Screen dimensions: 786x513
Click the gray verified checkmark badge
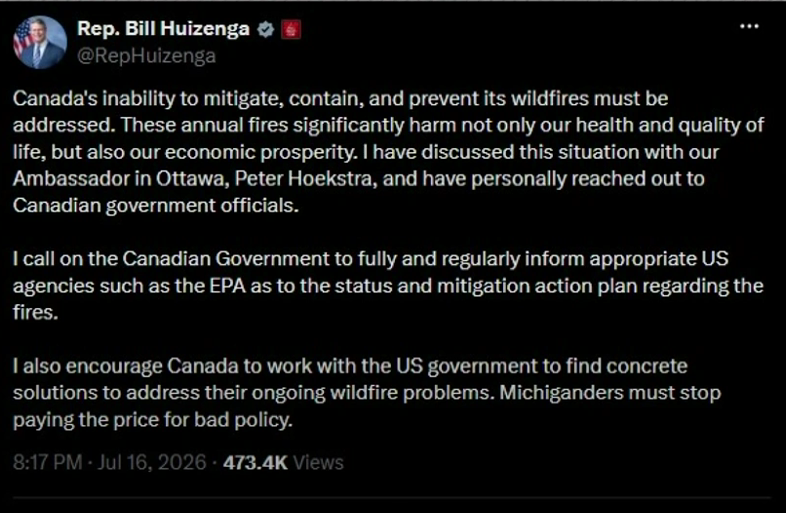(x=266, y=30)
